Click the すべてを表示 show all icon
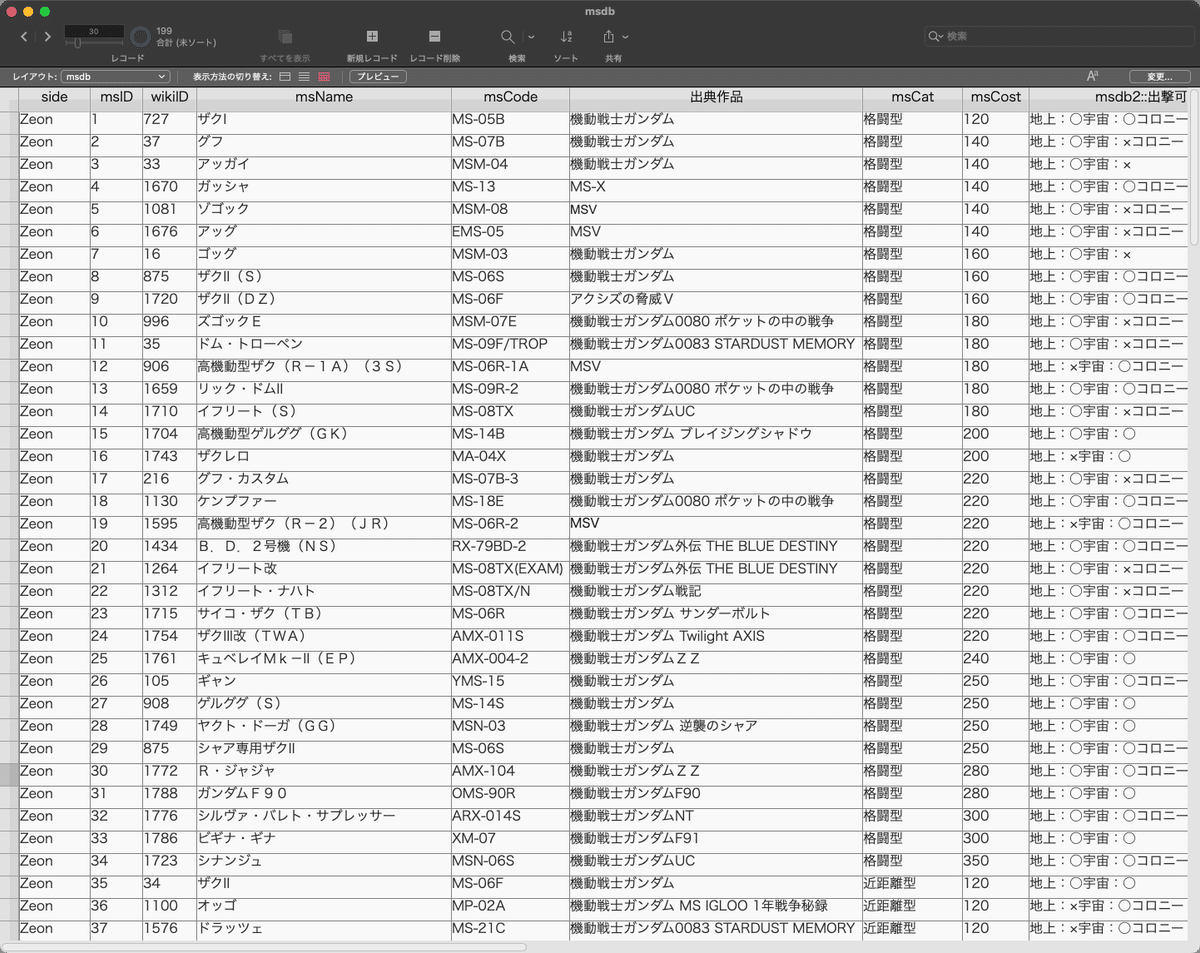Viewport: 1200px width, 953px height. 285,37
